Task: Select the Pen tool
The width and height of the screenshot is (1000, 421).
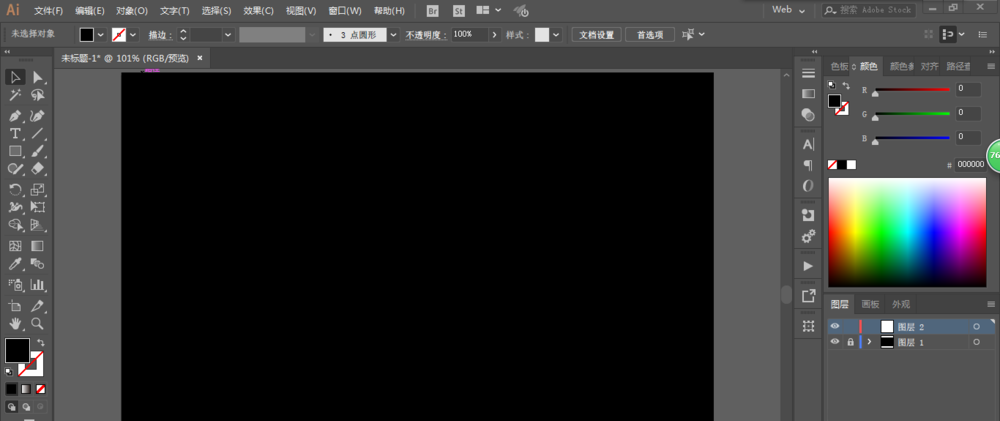Action: [15, 116]
